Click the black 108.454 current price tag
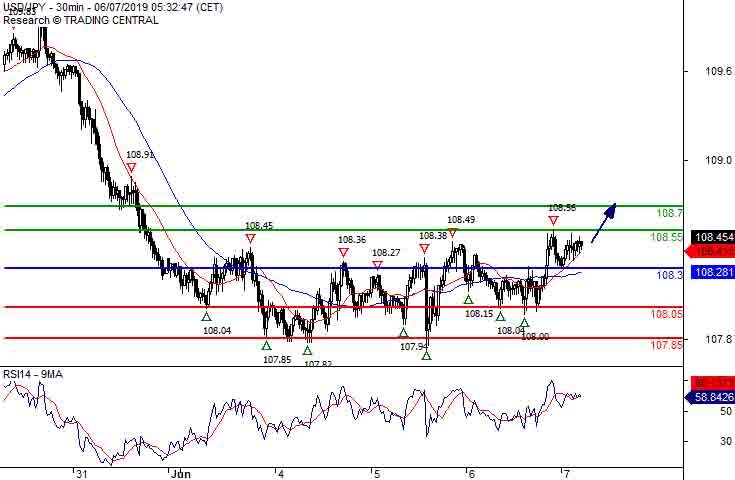The width and height of the screenshot is (735, 480). click(x=713, y=237)
